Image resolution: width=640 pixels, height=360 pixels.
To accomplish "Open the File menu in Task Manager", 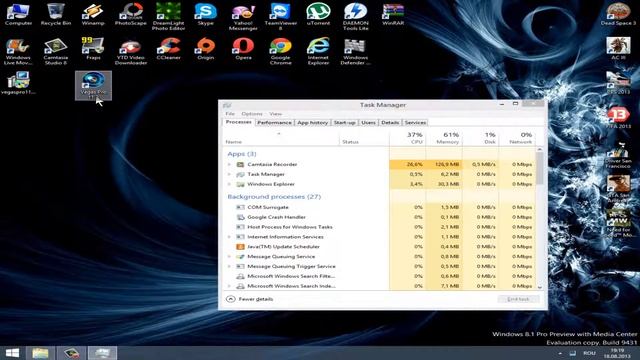I will point(230,114).
